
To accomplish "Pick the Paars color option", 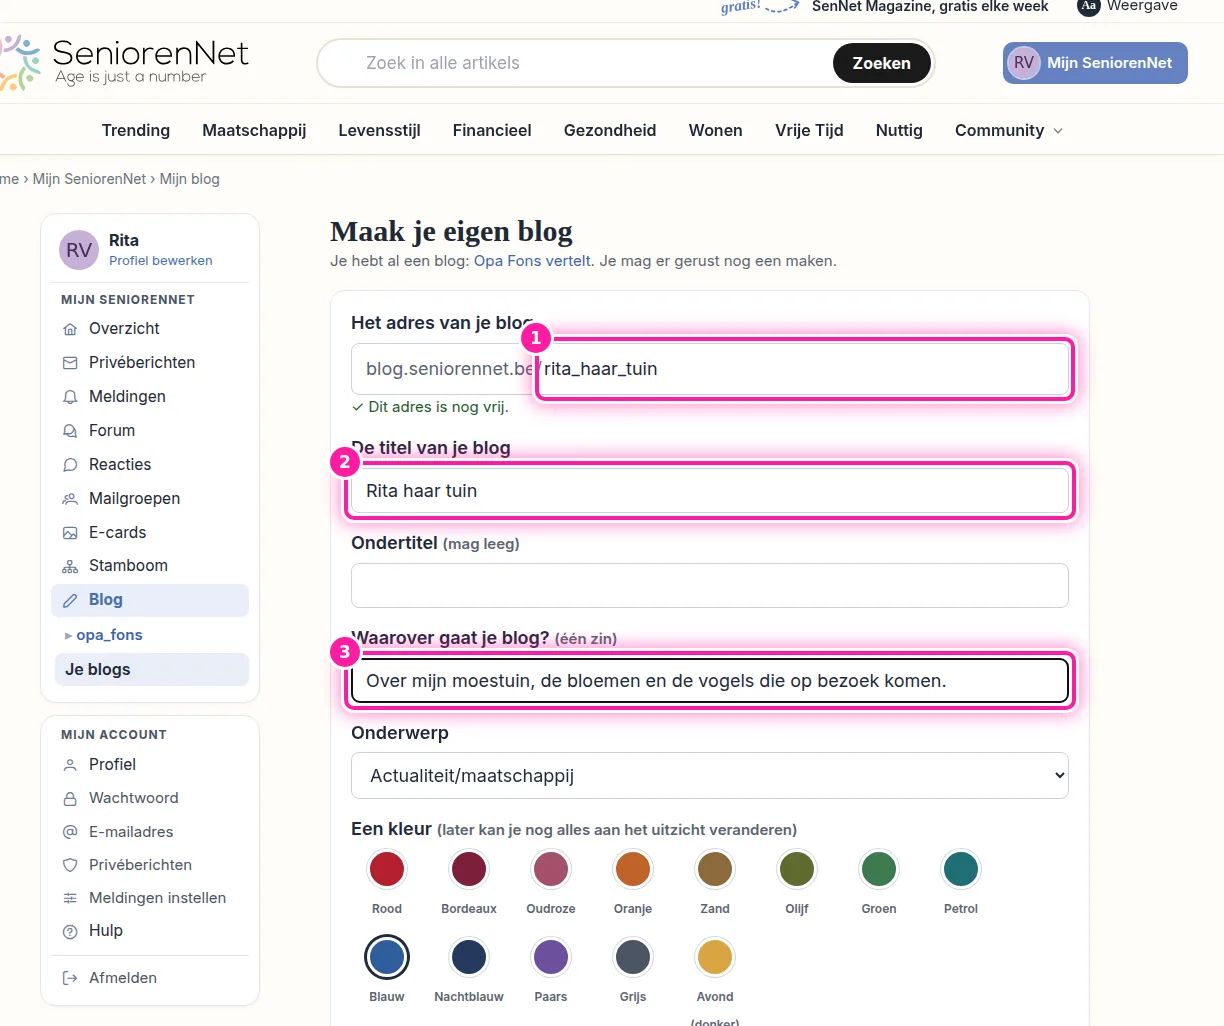I will [551, 957].
